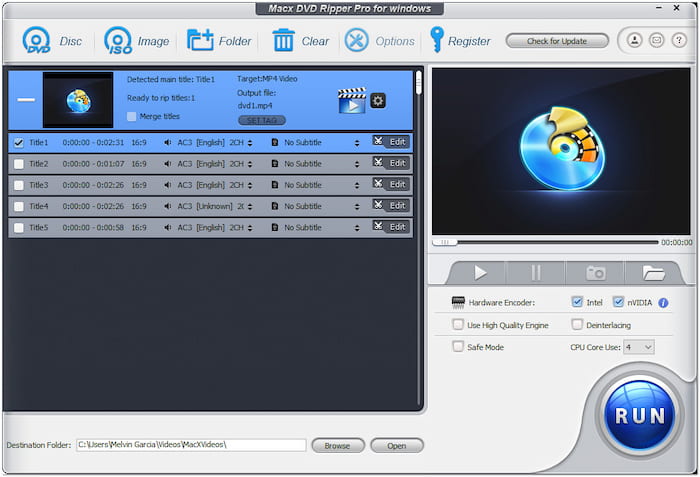
Task: Browse for a destination folder
Action: click(x=338, y=445)
